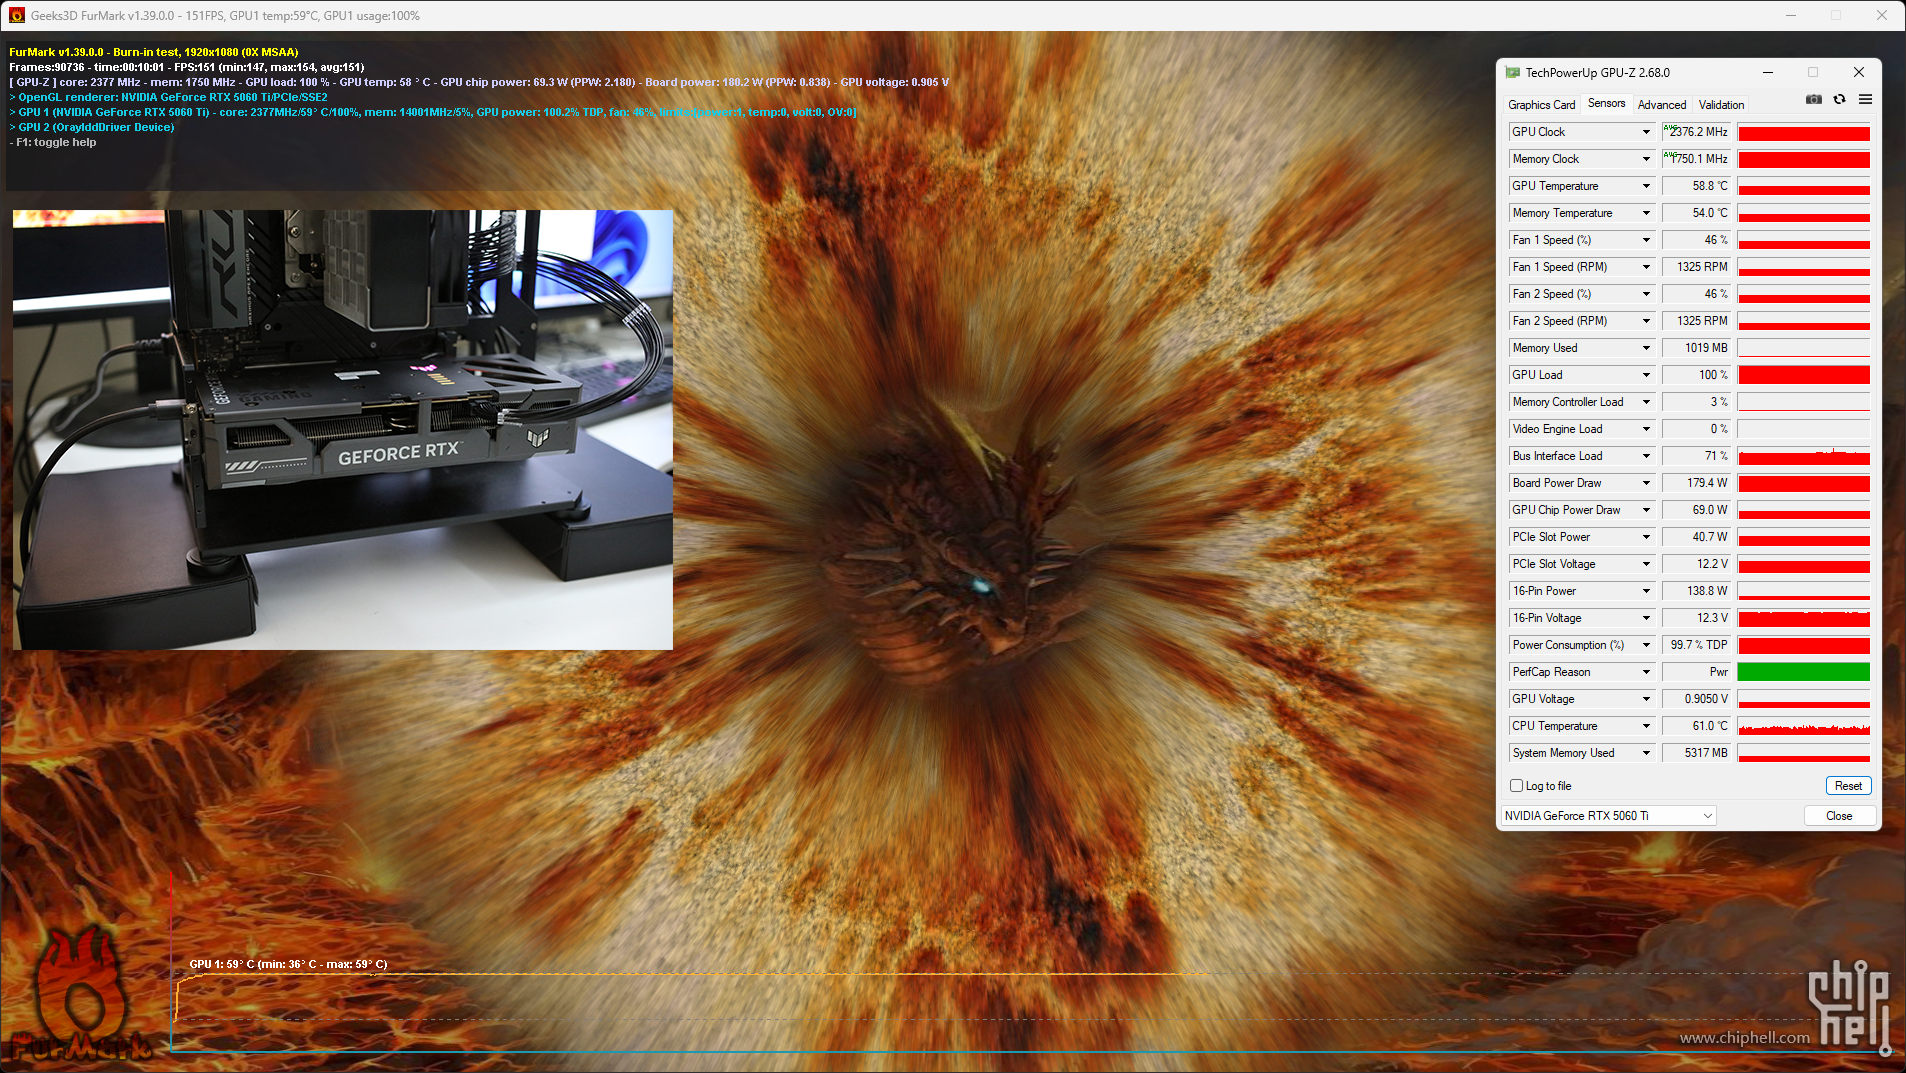
Task: Open the Validation tab
Action: pyautogui.click(x=1721, y=105)
